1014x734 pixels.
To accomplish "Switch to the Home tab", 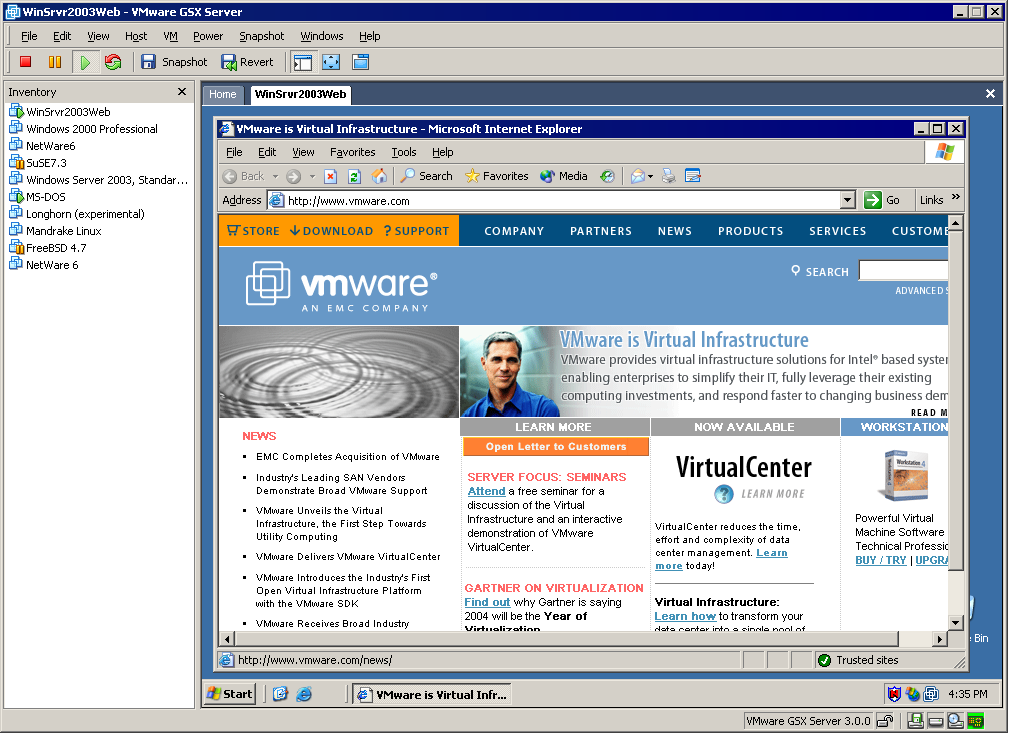I will click(x=223, y=95).
